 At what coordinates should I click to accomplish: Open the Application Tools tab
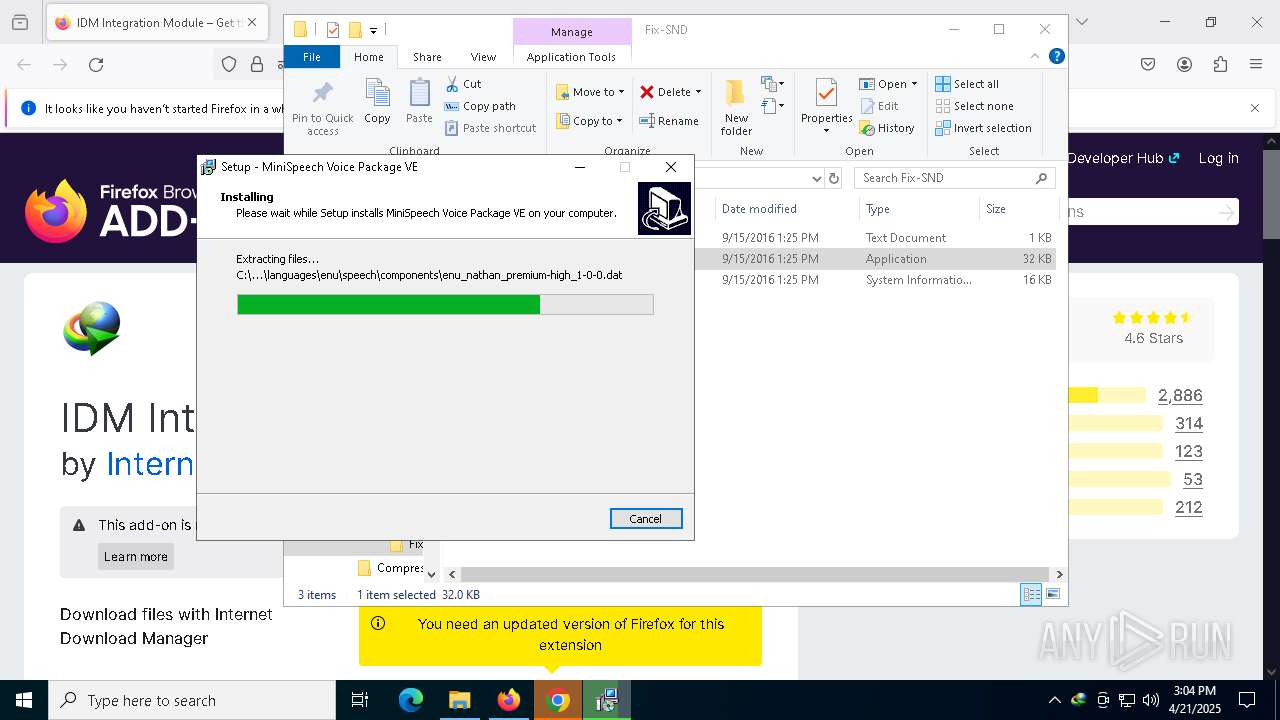(x=571, y=57)
